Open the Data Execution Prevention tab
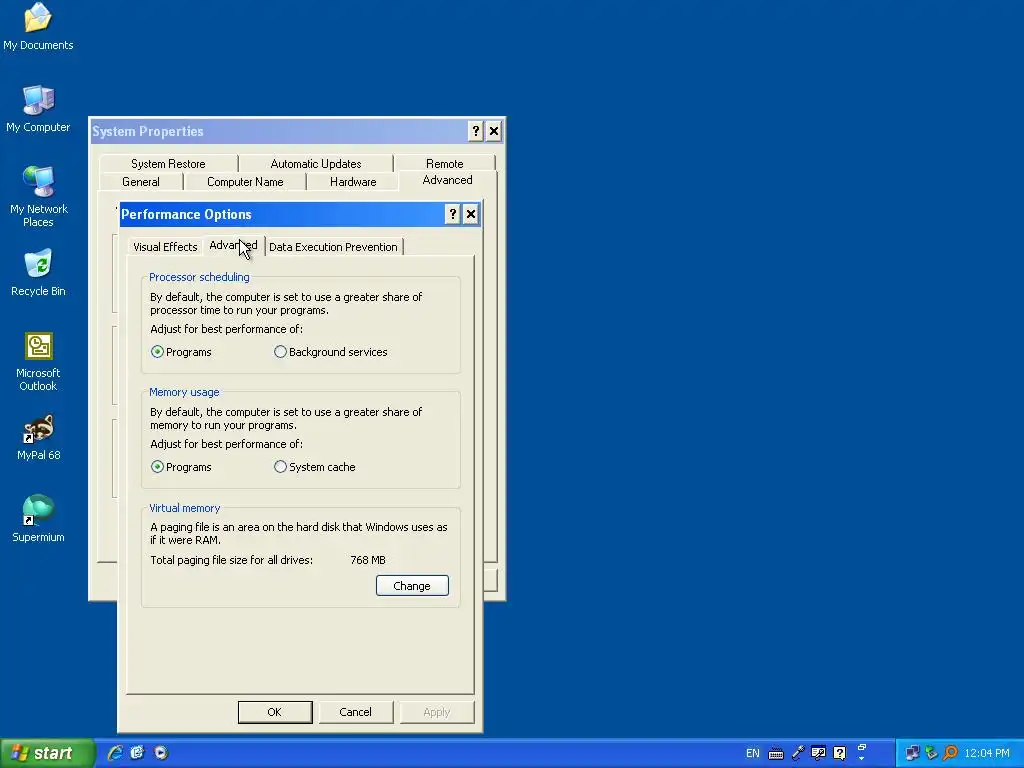 click(x=333, y=247)
